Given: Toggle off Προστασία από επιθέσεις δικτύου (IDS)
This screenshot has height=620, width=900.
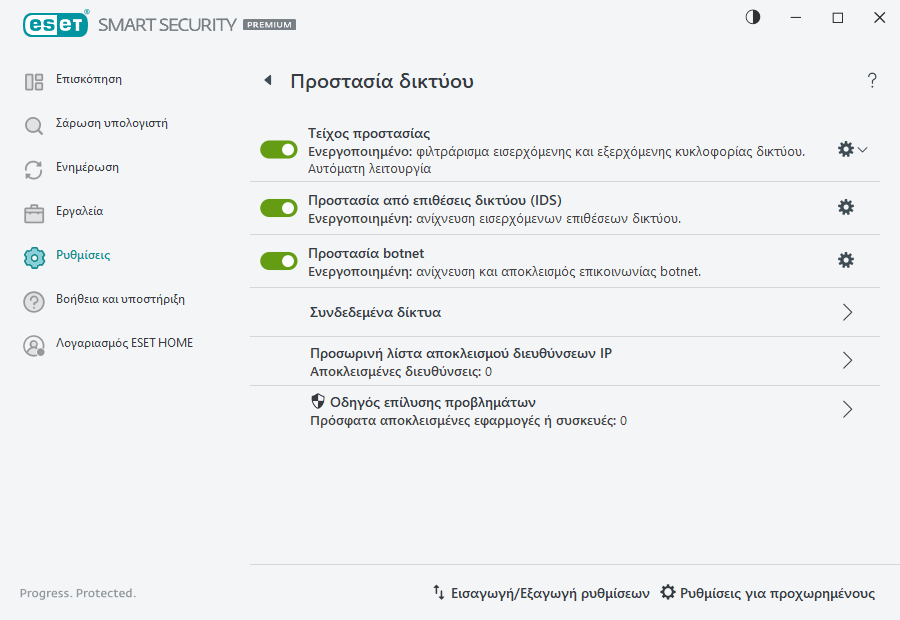Looking at the screenshot, I should click(278, 207).
